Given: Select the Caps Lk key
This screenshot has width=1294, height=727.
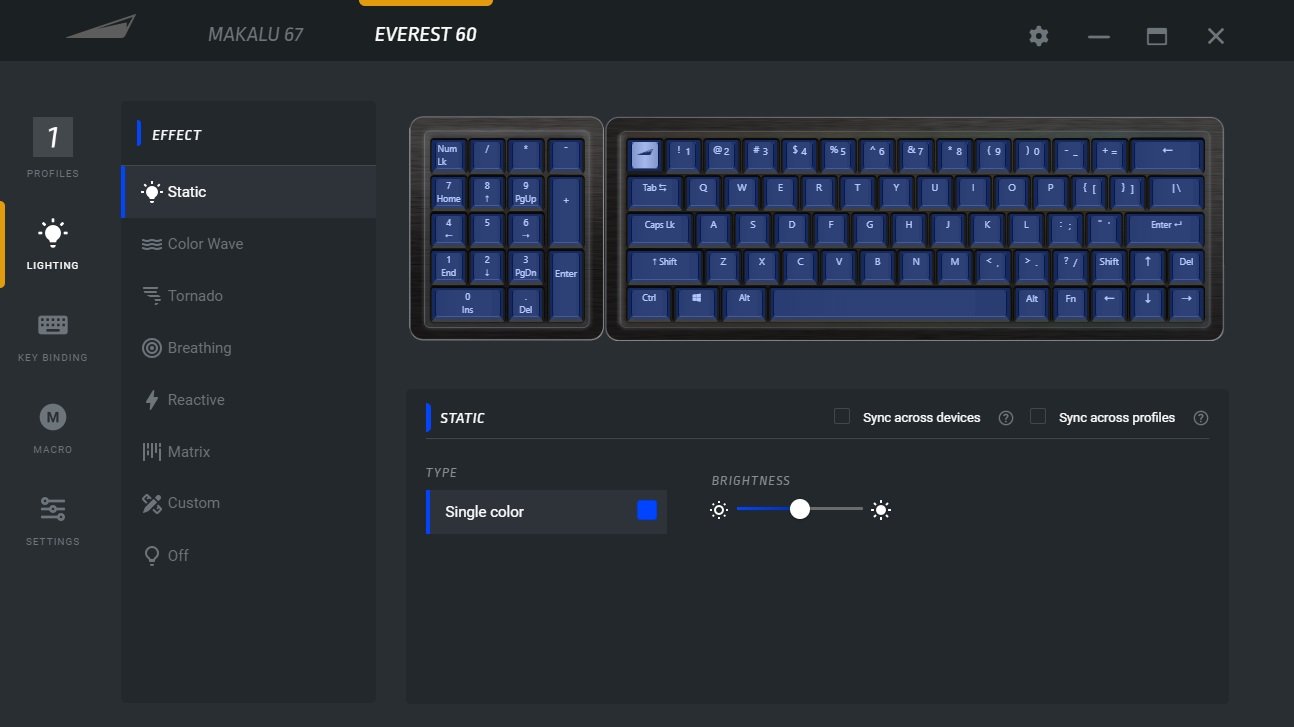Looking at the screenshot, I should [659, 227].
